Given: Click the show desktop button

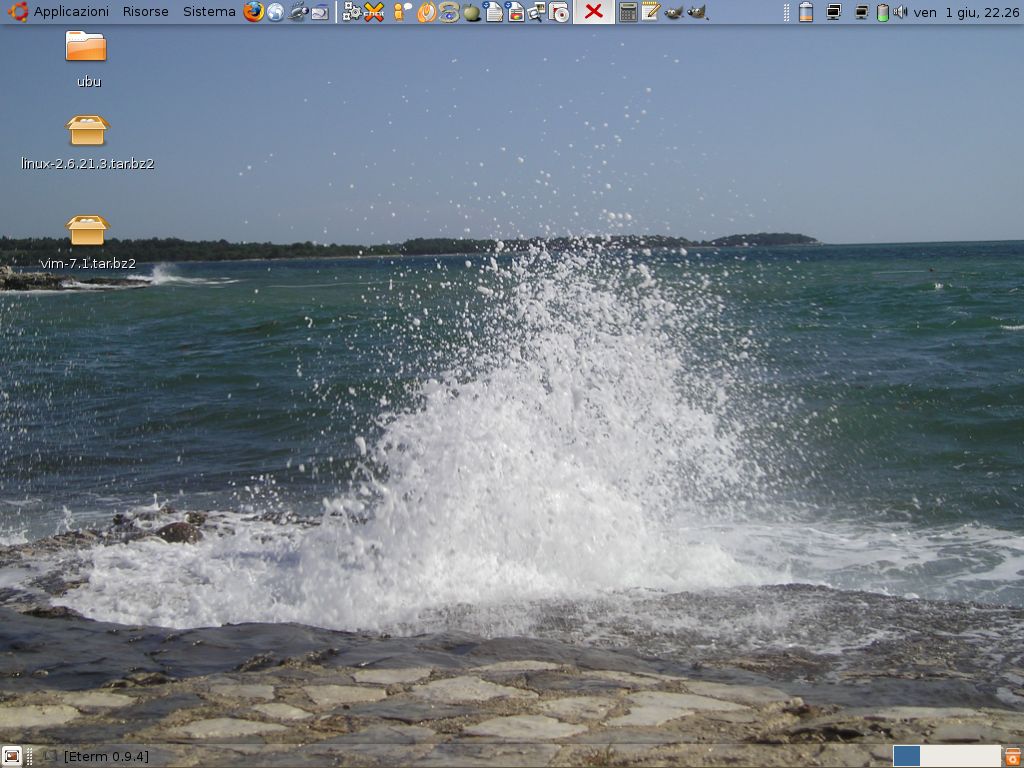Looking at the screenshot, I should click(x=12, y=756).
